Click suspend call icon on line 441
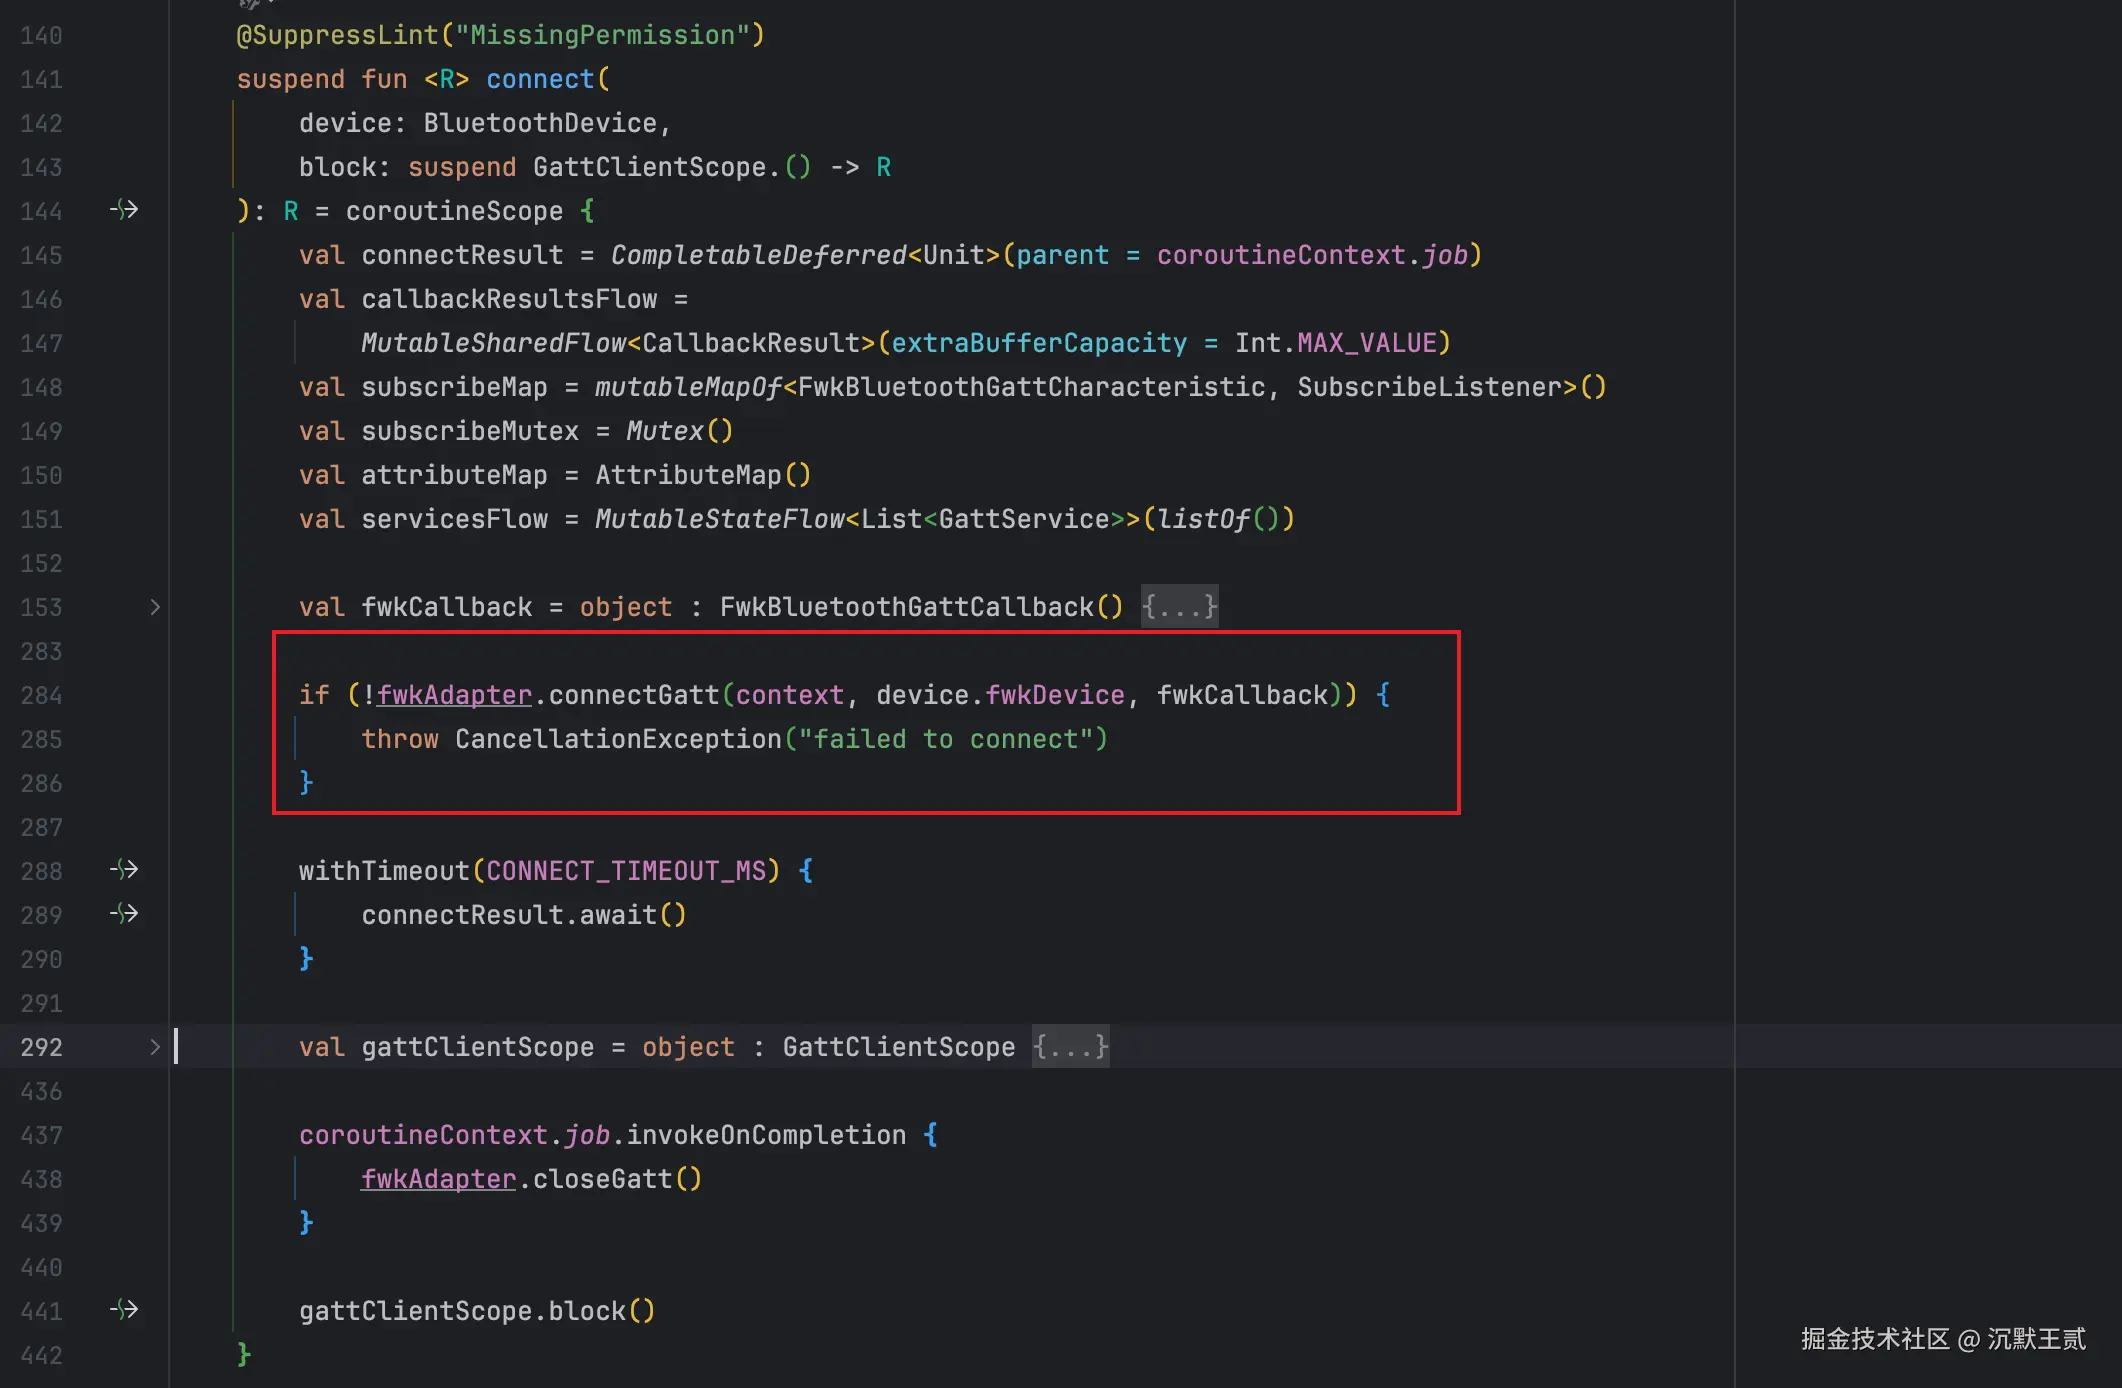The image size is (2122, 1388). 124,1310
